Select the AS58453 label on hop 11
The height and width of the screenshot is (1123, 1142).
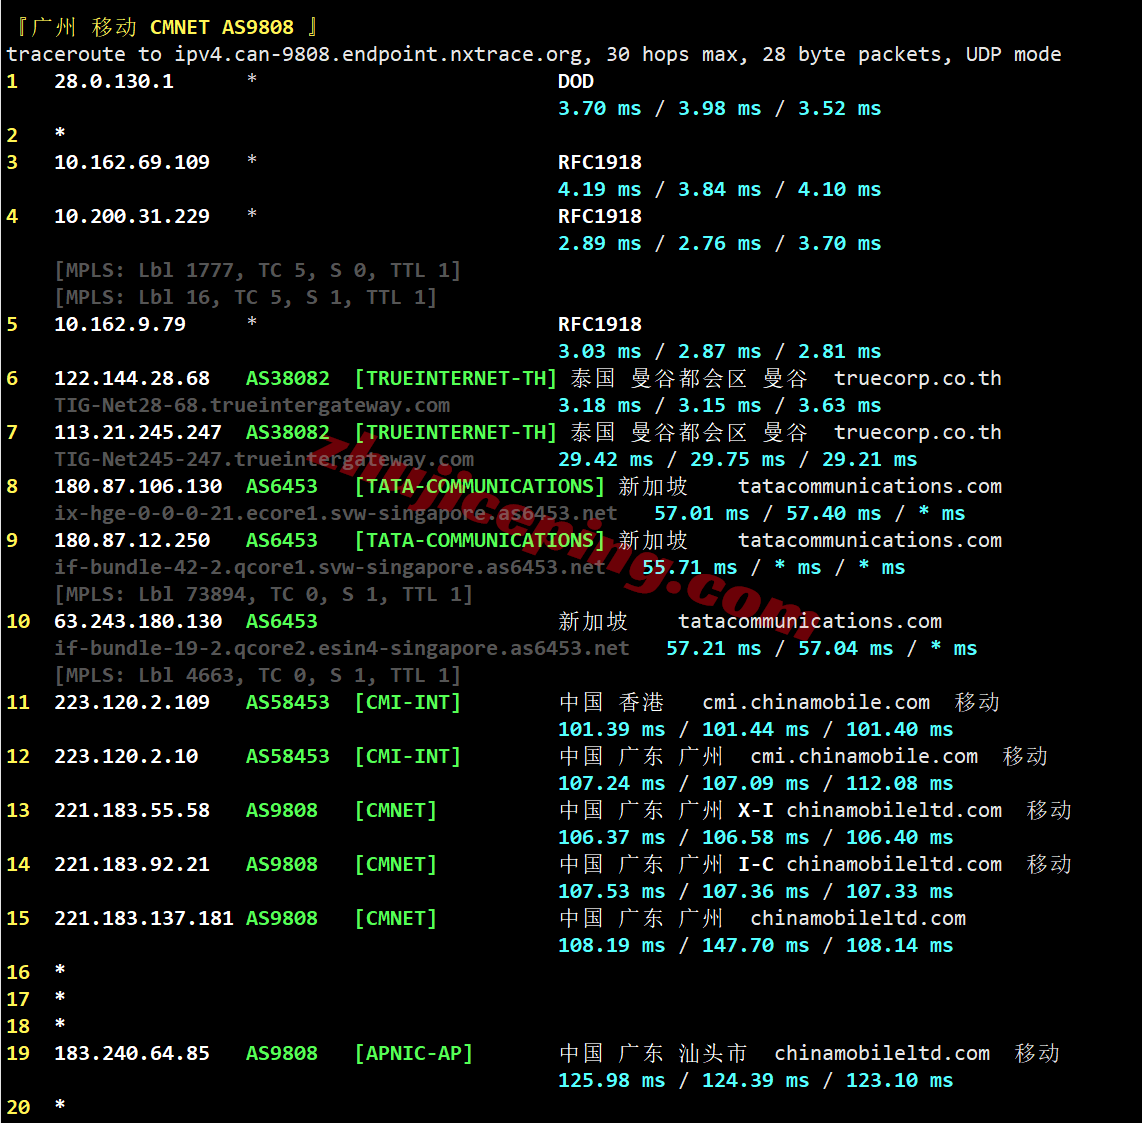287,702
